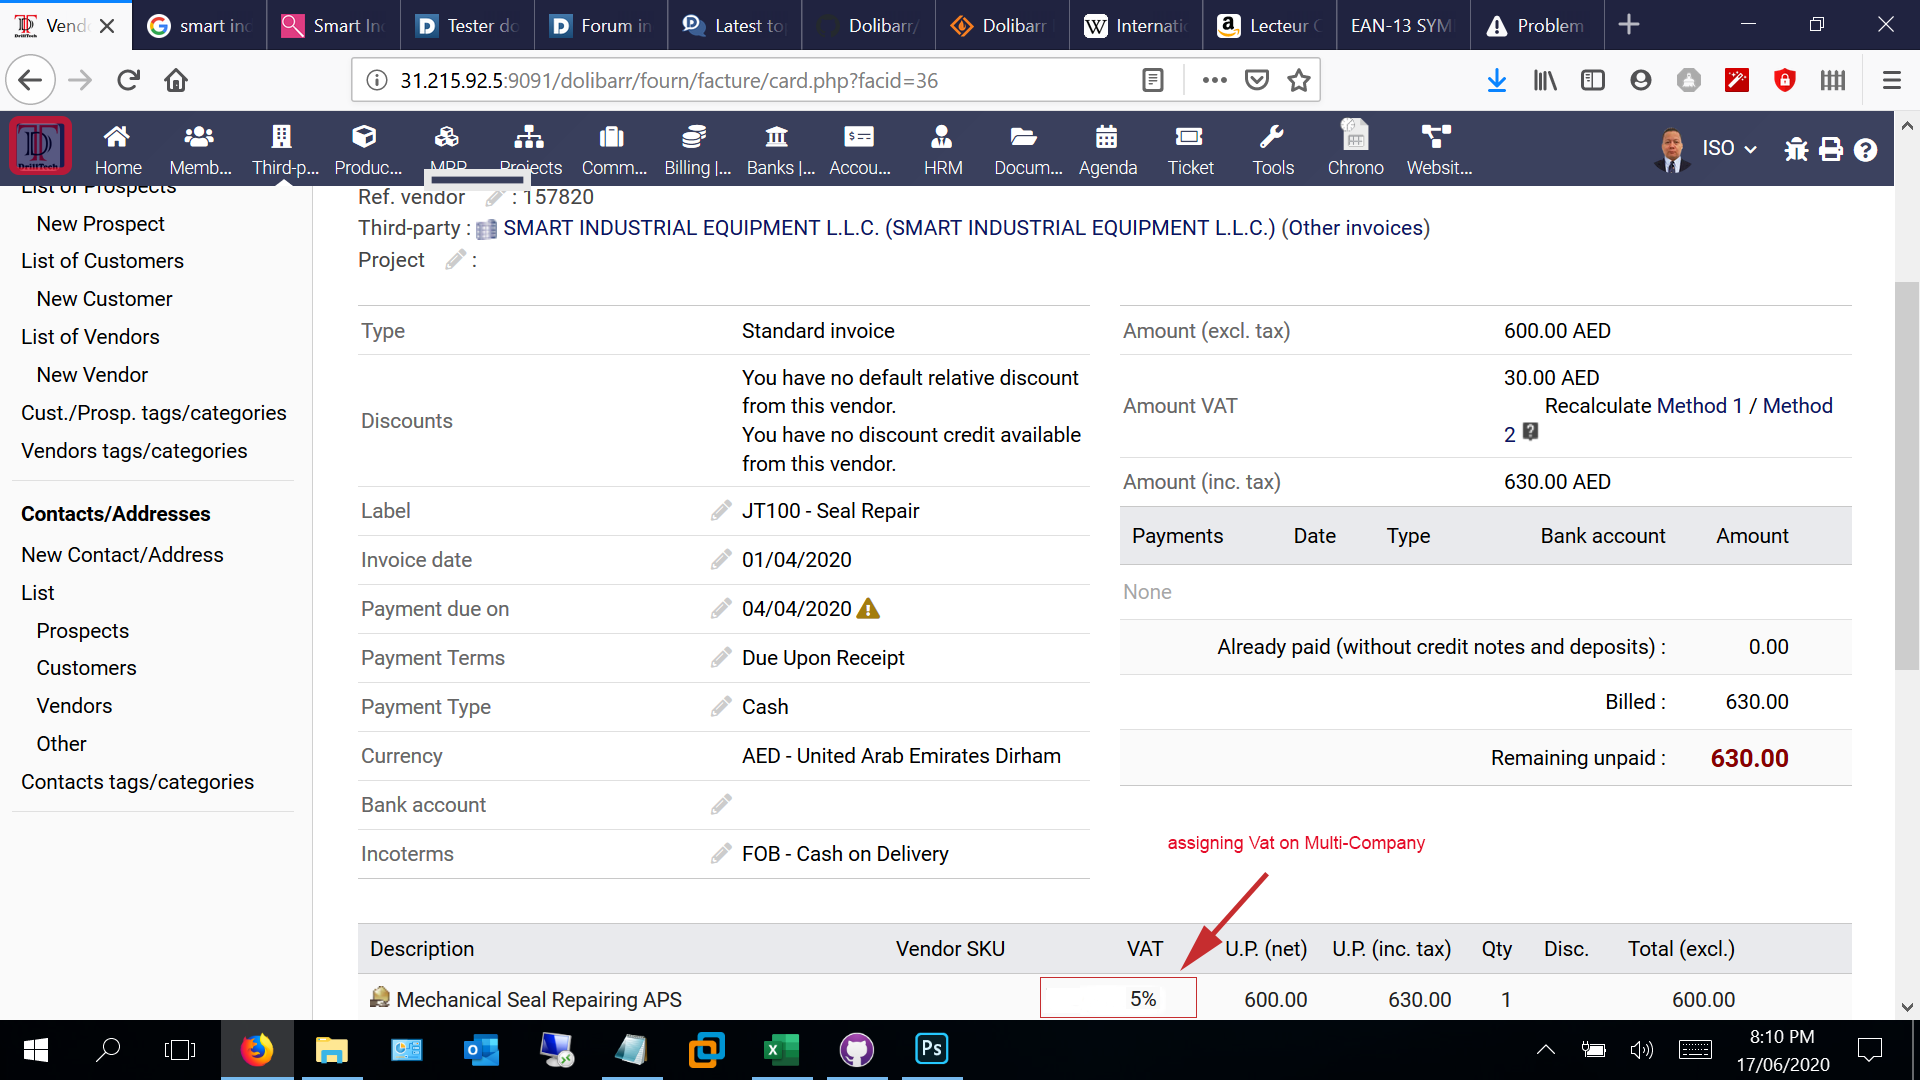Open a new browser tab

tap(1629, 25)
